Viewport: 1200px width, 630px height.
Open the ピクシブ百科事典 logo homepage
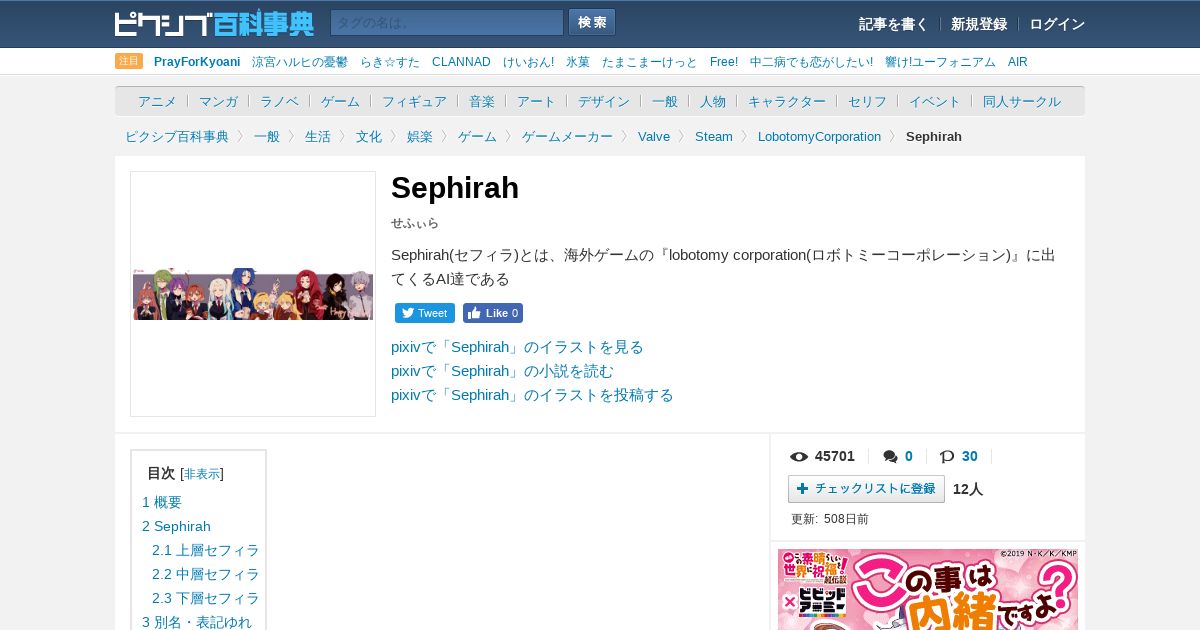coord(214,23)
